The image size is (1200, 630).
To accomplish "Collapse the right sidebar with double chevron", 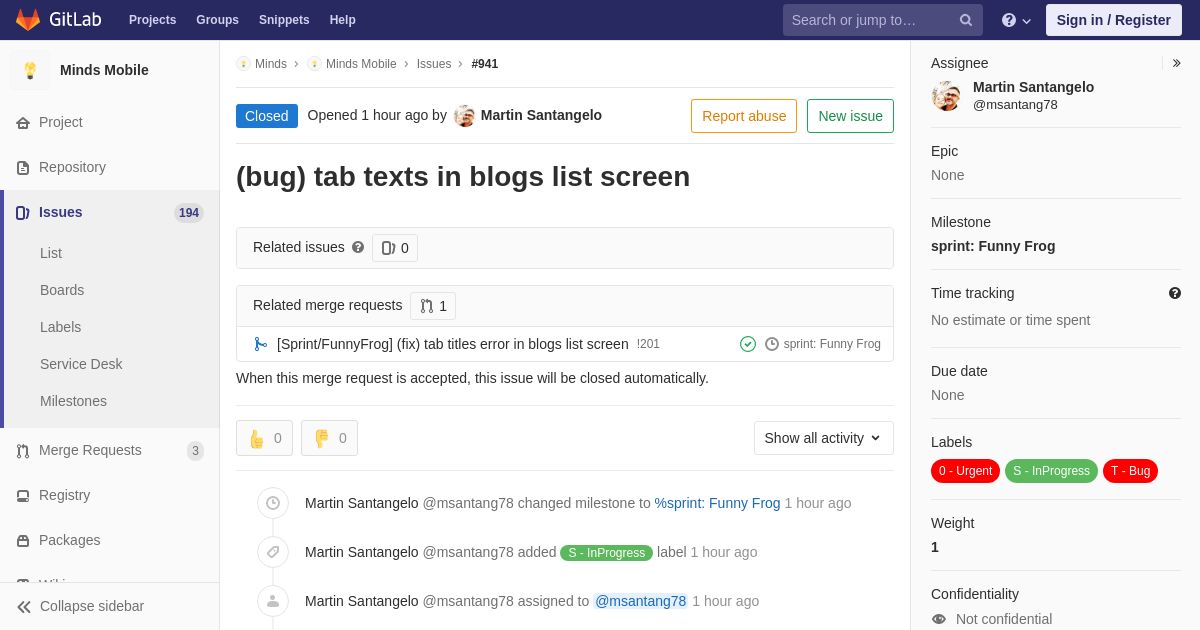I will tap(1176, 63).
